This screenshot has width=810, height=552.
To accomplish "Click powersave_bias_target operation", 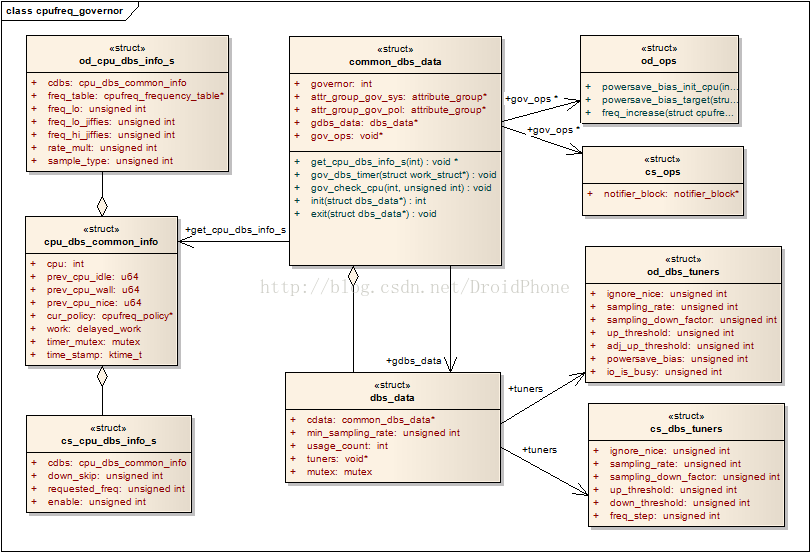I will tap(669, 100).
